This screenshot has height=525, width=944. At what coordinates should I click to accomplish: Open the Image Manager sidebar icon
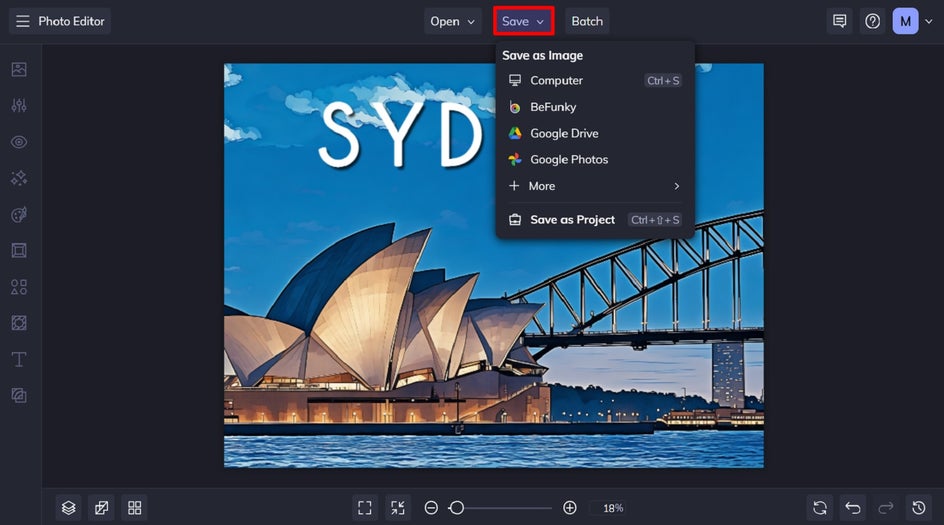coord(19,69)
